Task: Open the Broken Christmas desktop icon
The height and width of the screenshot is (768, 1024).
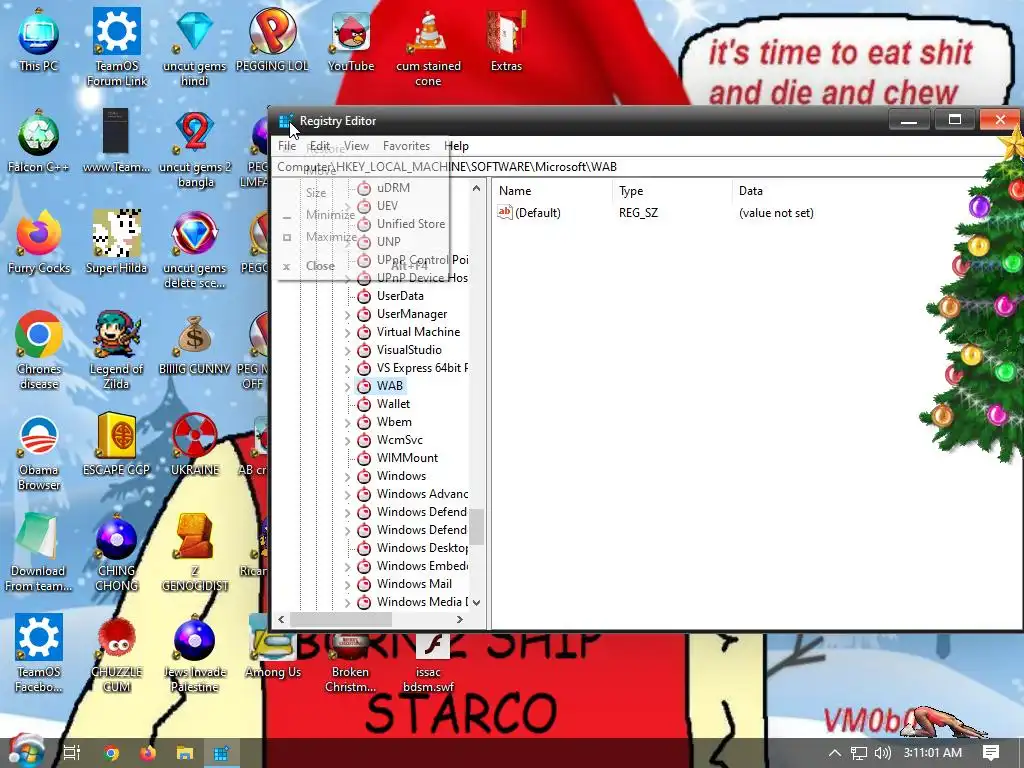Action: (350, 662)
